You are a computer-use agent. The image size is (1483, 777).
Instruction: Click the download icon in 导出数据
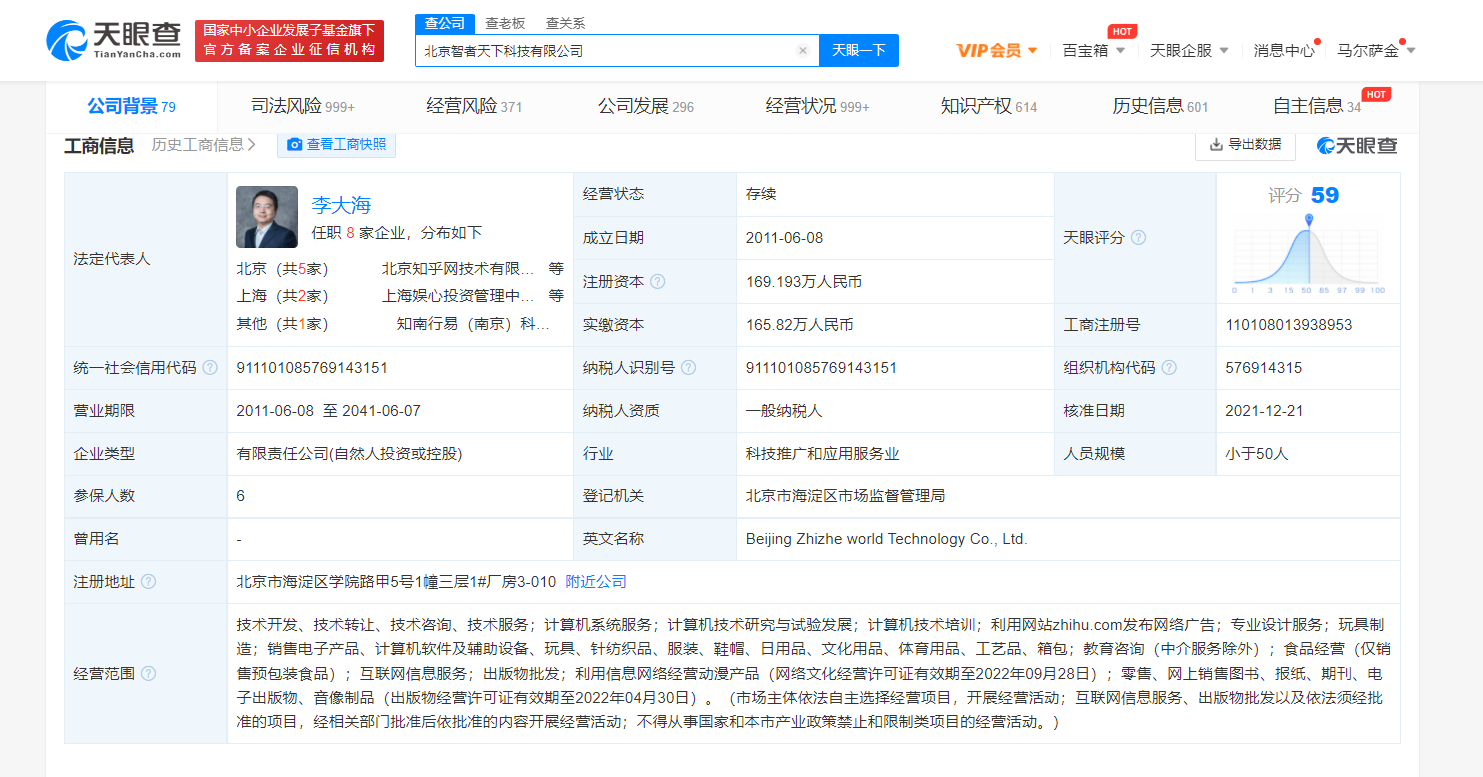click(x=1216, y=144)
